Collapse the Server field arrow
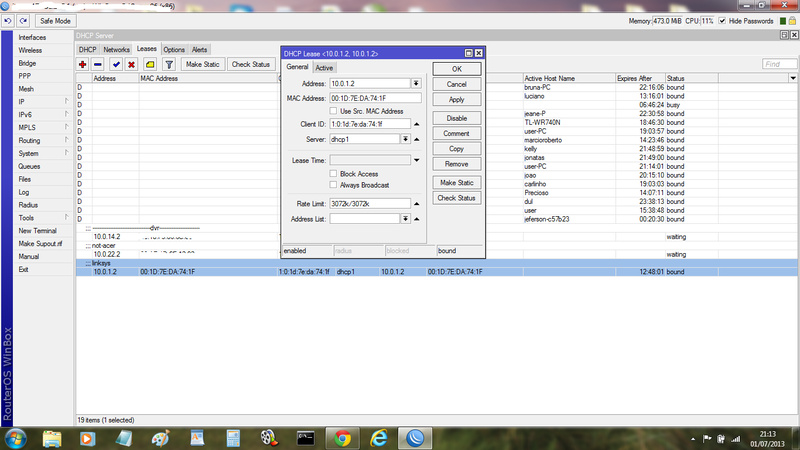Viewport: 800px width, 450px height. coord(417,139)
